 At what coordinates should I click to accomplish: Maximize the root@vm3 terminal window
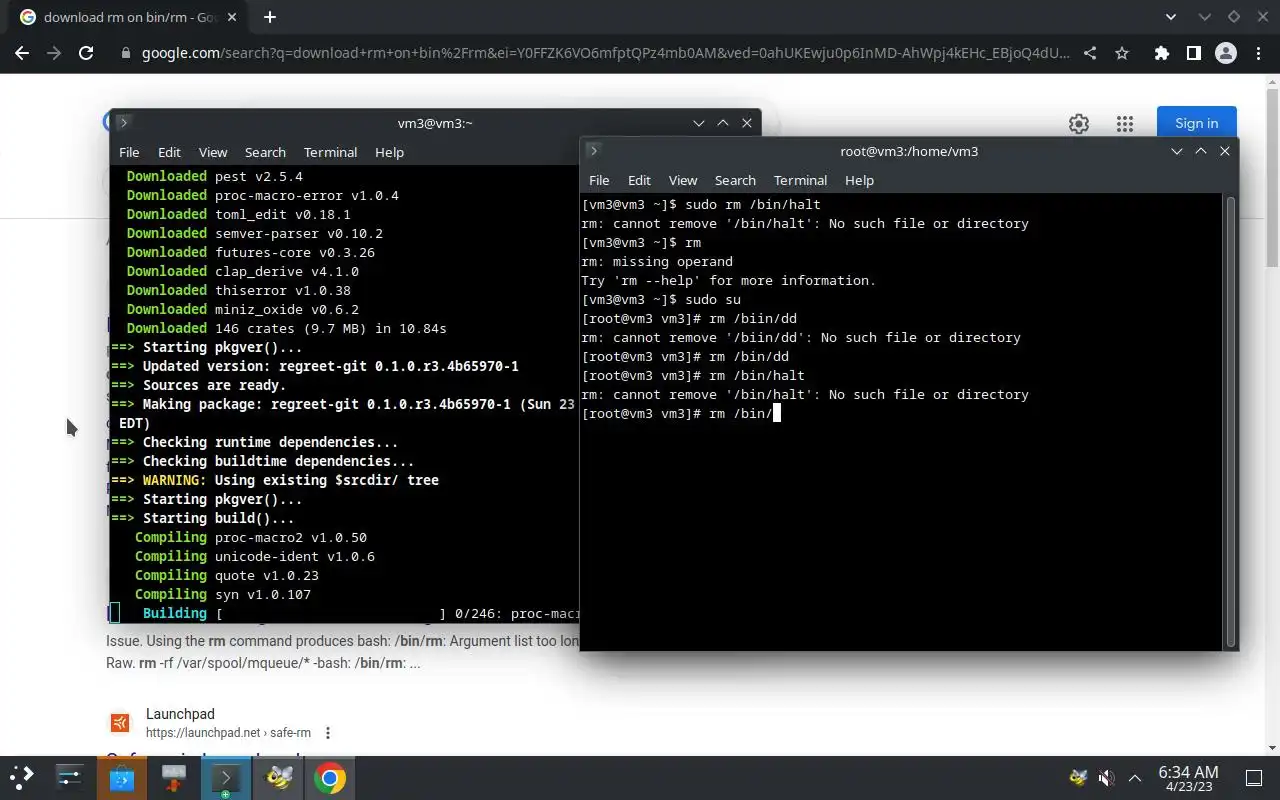tap(1200, 151)
